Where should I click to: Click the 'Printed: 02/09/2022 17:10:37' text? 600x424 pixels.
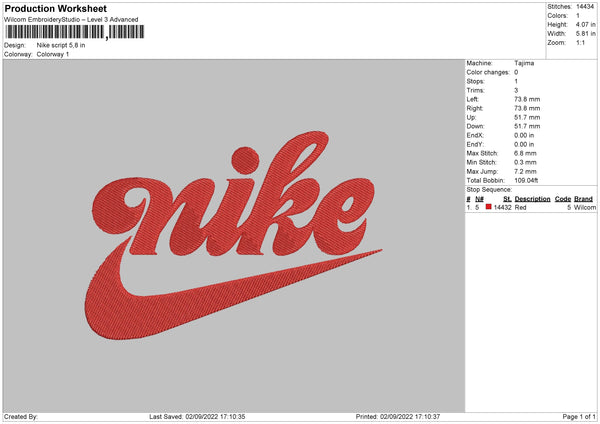point(398,416)
